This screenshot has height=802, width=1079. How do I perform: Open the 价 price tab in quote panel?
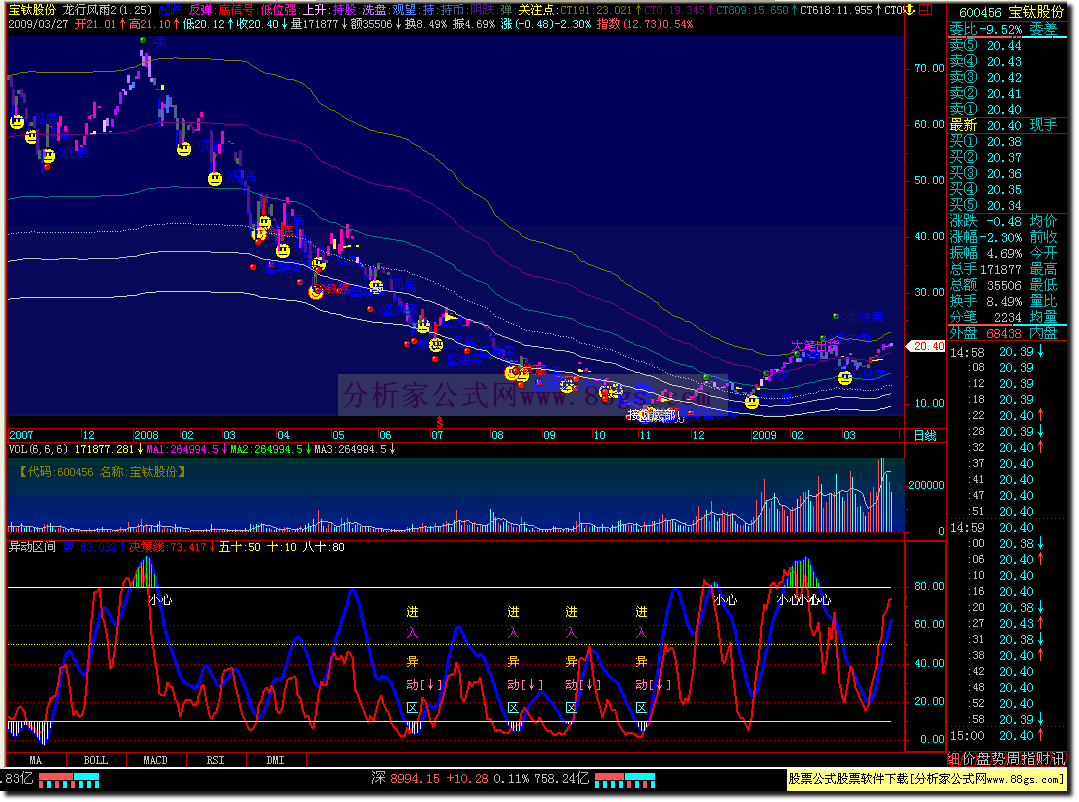(968, 759)
